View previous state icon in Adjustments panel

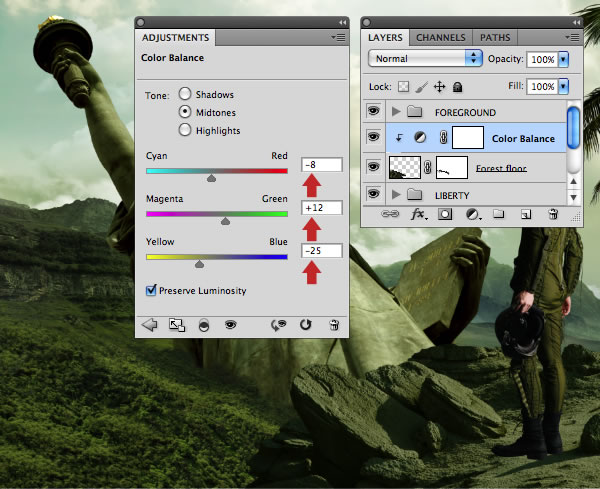[279, 325]
